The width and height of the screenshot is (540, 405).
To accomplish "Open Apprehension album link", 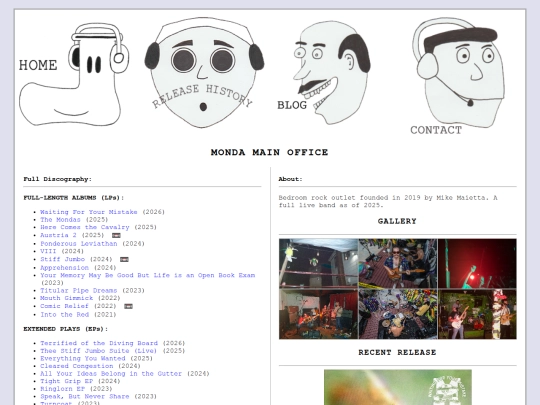I will [64, 268].
